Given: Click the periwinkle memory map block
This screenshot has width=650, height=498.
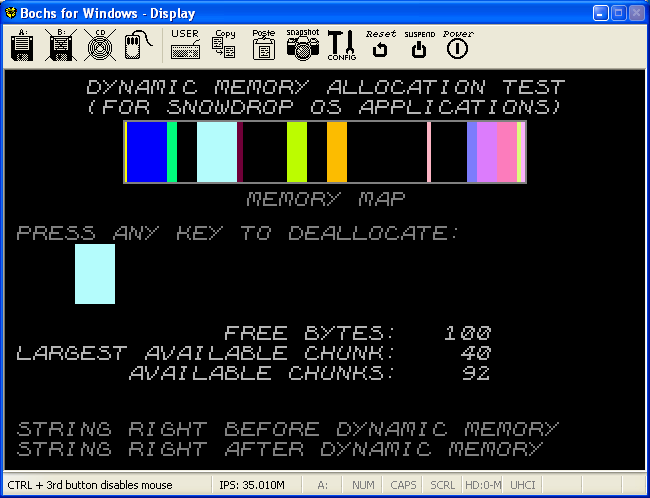Looking at the screenshot, I should (472, 152).
